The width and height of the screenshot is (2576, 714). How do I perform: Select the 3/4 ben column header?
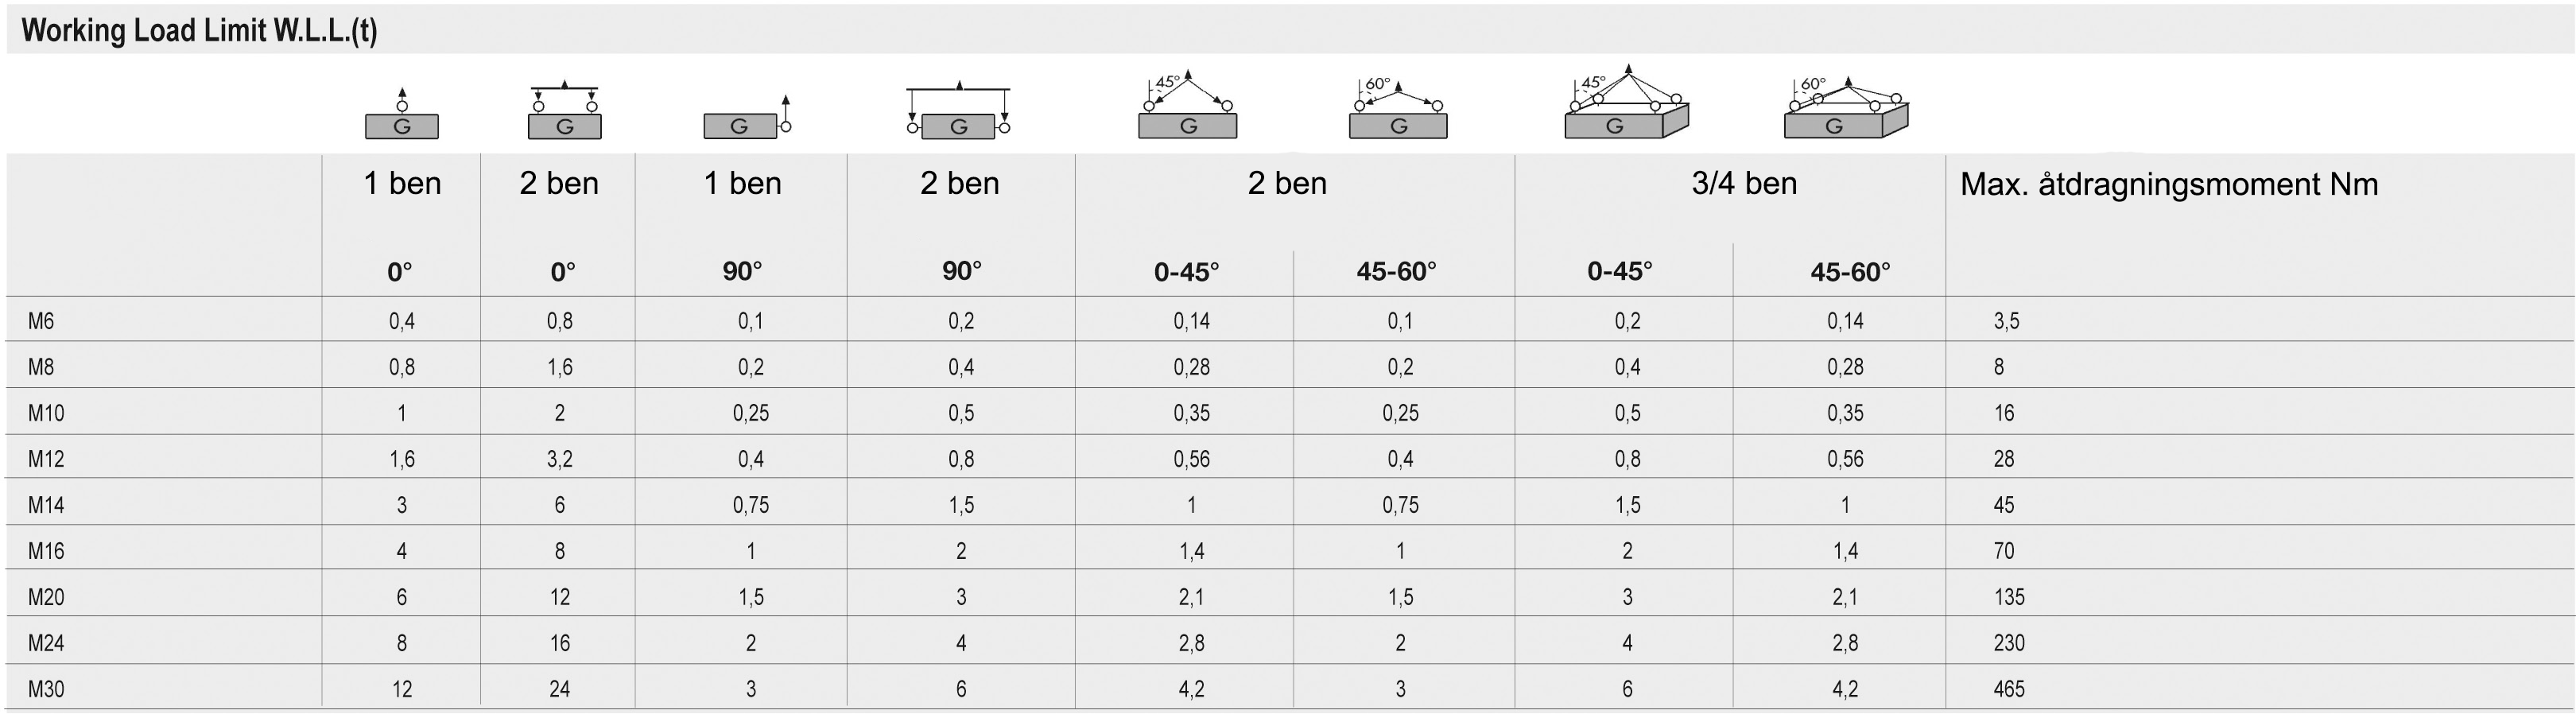point(1744,183)
